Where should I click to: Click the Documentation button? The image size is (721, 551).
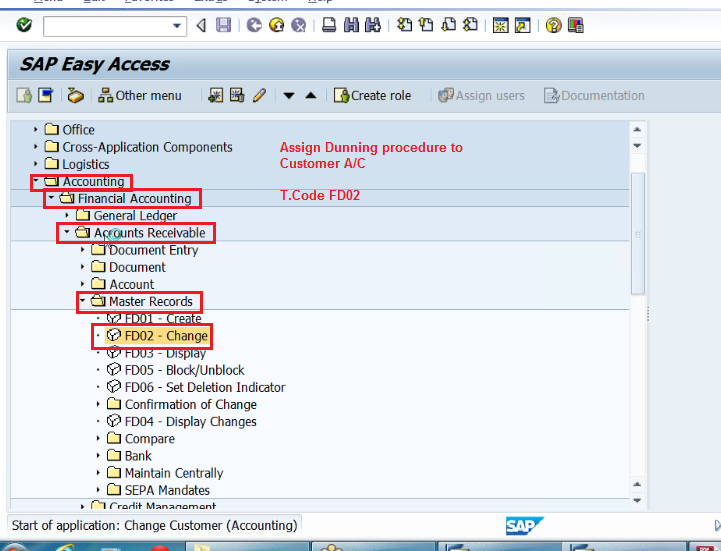tap(594, 96)
